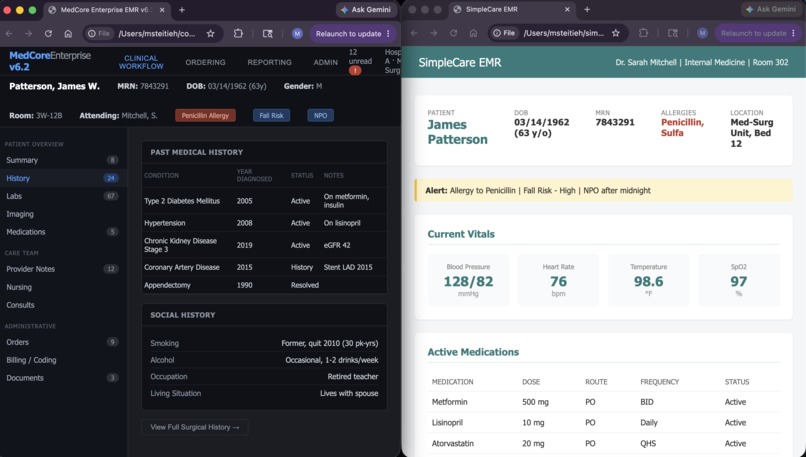This screenshot has width=806, height=457.
Task: Open profile avatar M in SimpleCare window
Action: (702, 33)
